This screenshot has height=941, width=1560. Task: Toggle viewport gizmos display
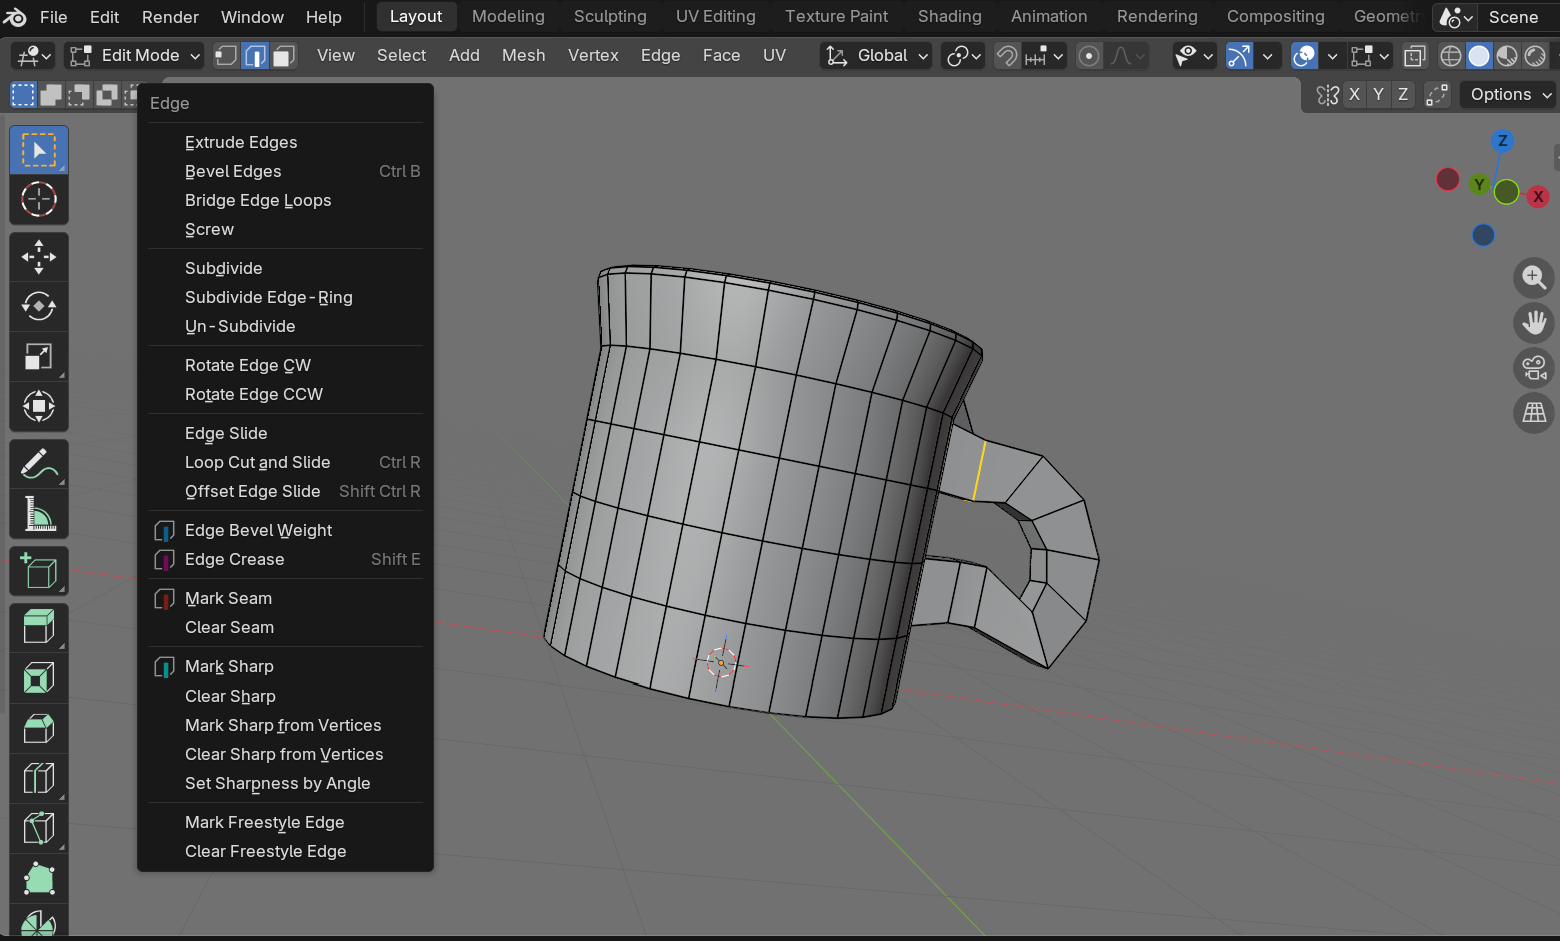coord(1239,56)
